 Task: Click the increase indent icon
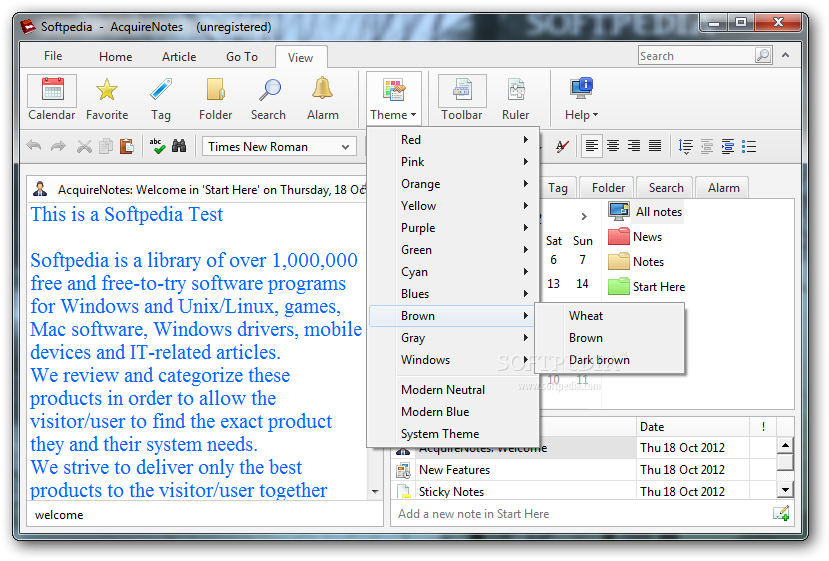pos(728,146)
